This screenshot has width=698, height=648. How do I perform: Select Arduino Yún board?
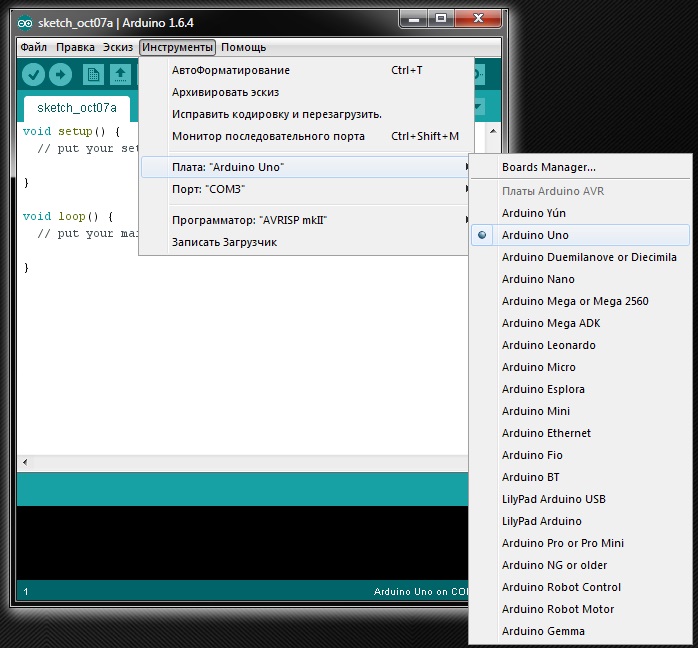point(580,213)
